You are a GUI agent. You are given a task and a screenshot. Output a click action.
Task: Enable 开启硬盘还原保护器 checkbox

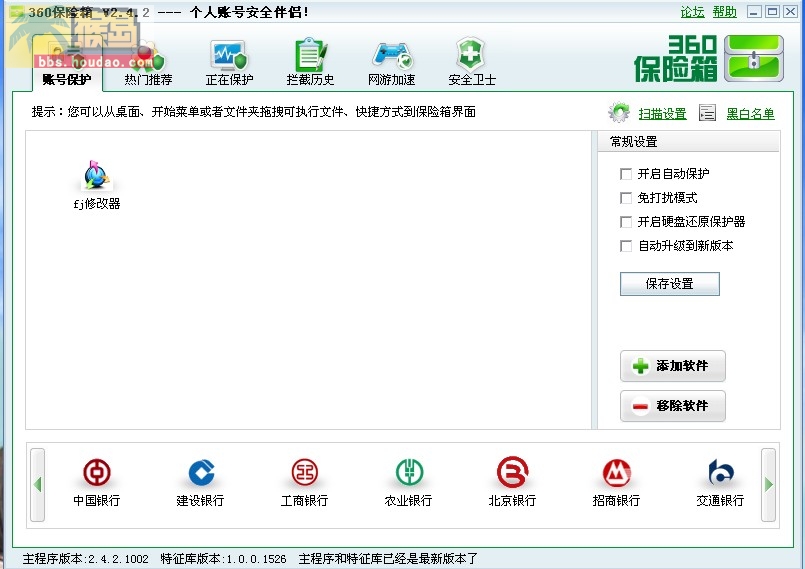coord(626,222)
